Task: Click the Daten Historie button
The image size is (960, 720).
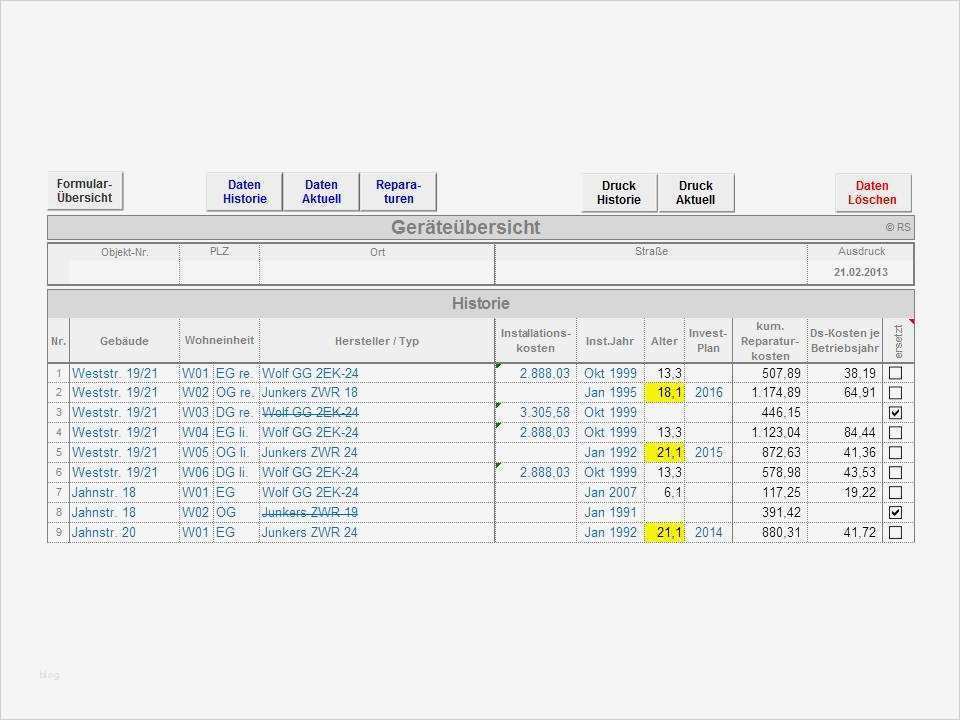Action: click(x=244, y=191)
